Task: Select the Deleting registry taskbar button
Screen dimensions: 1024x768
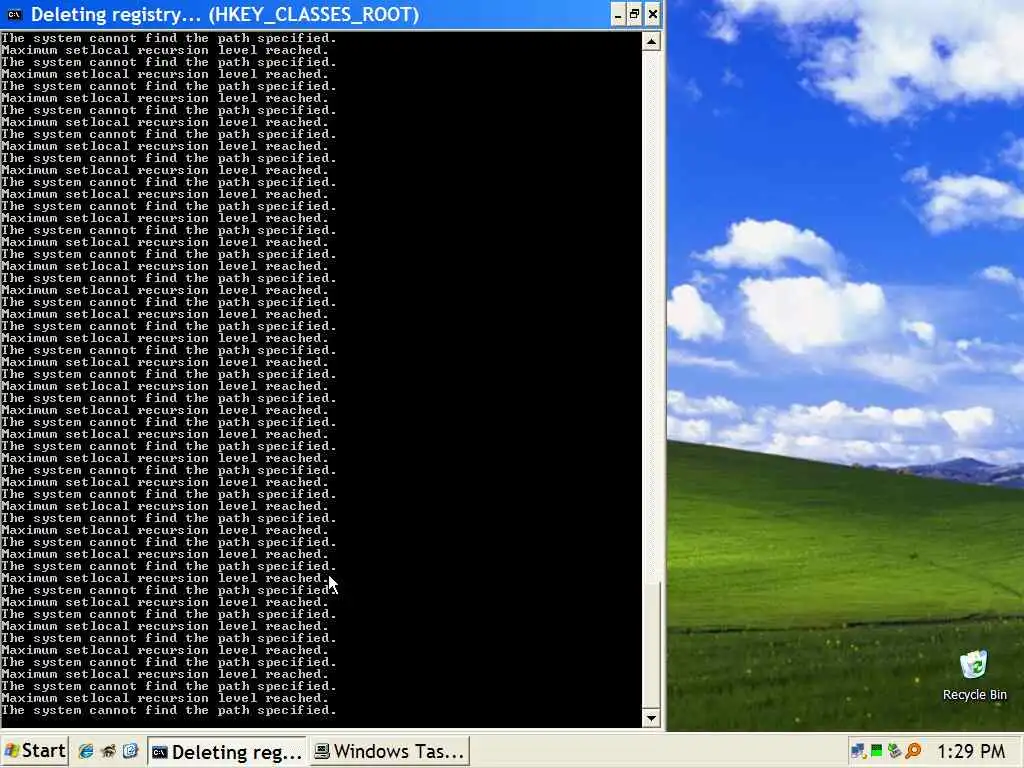Action: coord(227,752)
